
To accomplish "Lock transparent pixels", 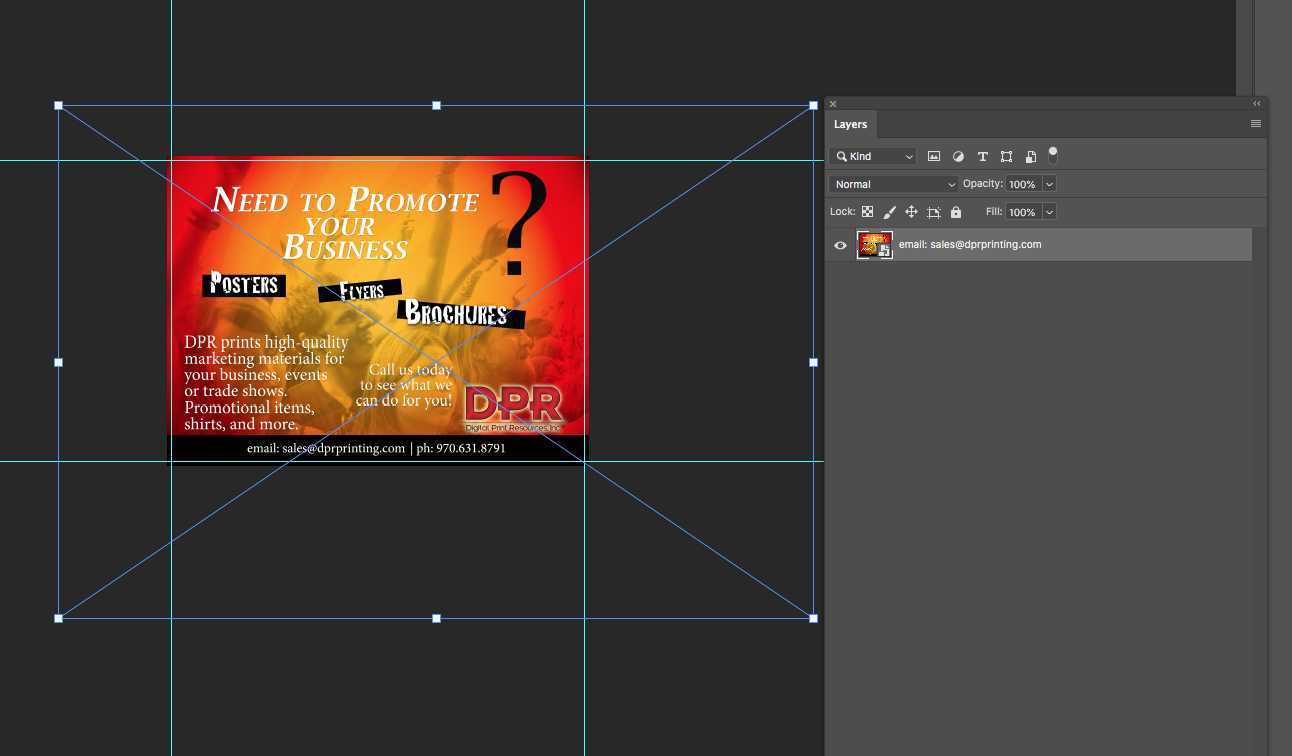I will click(867, 212).
